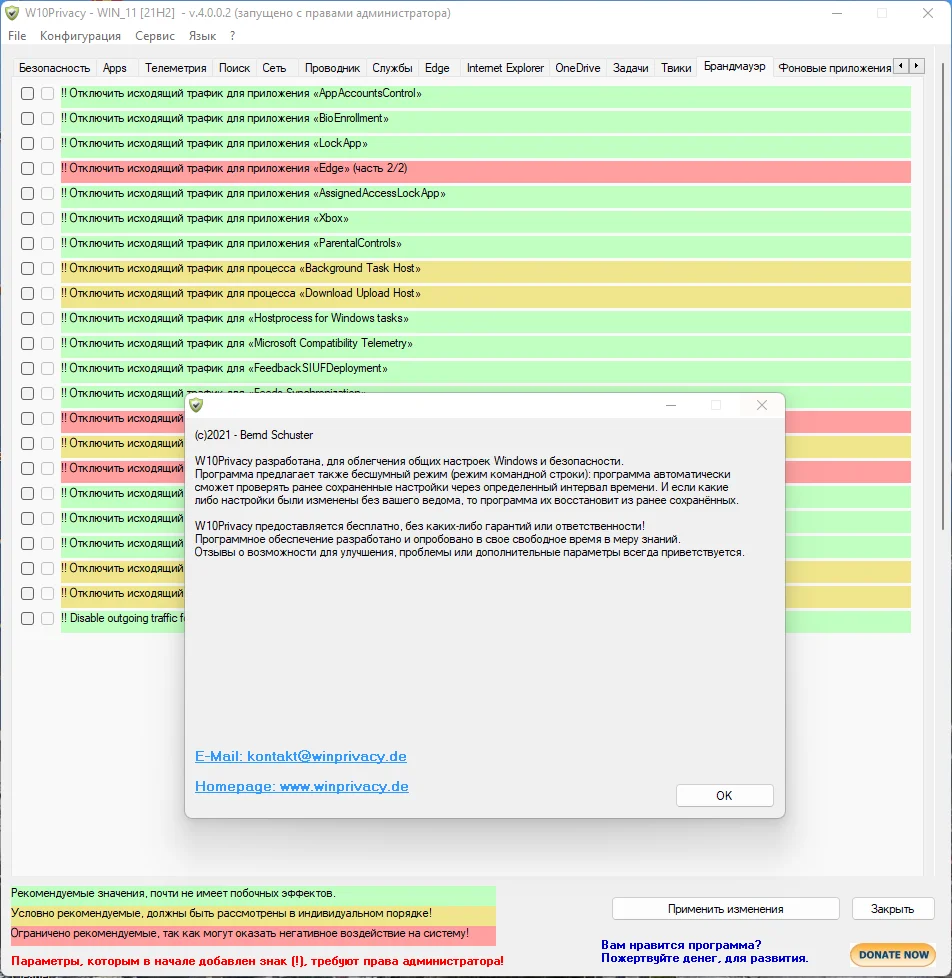The width and height of the screenshot is (952, 978).
Task: Check first box for «Microsoft Compatibility Telemetry»
Action: (x=27, y=344)
